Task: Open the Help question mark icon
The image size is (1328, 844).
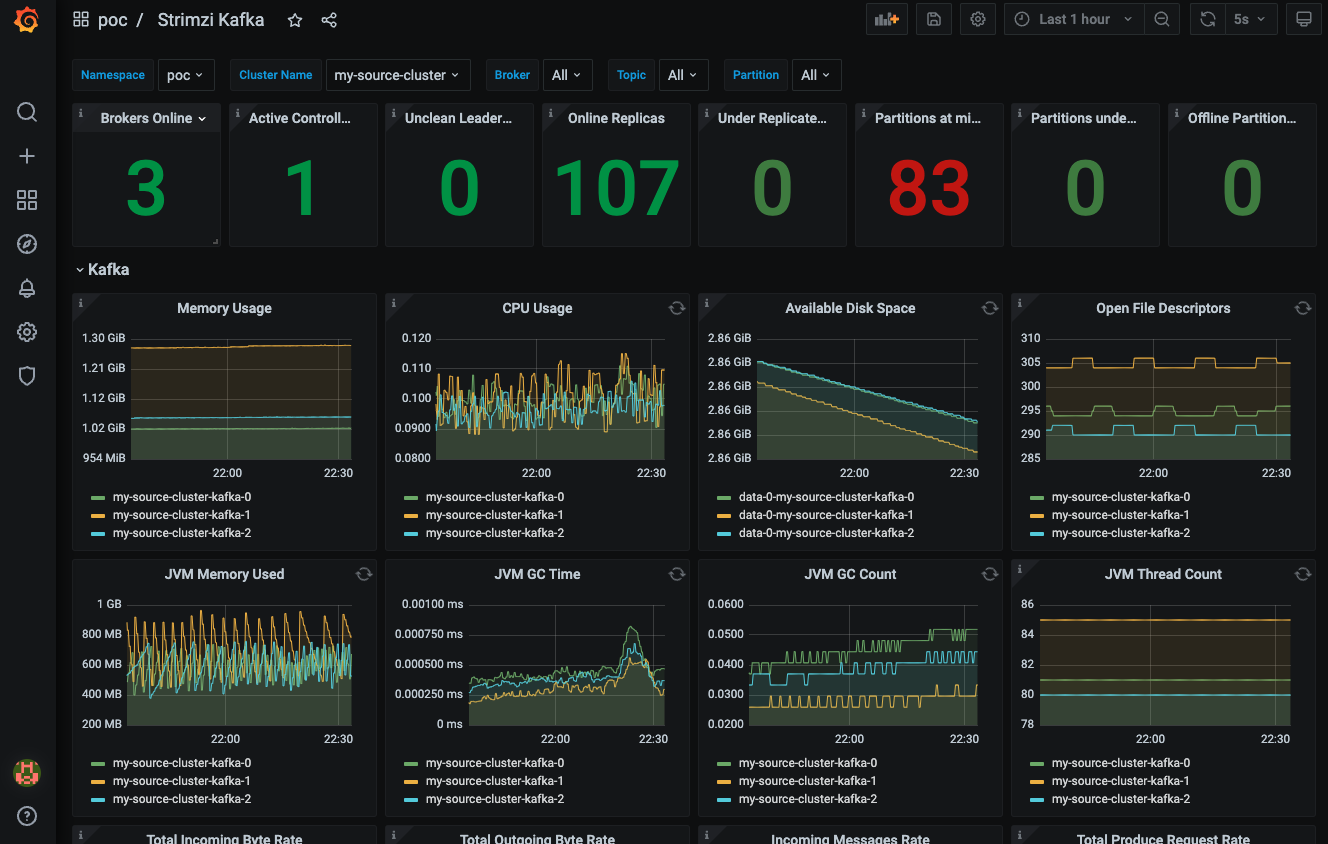Action: tap(27, 816)
